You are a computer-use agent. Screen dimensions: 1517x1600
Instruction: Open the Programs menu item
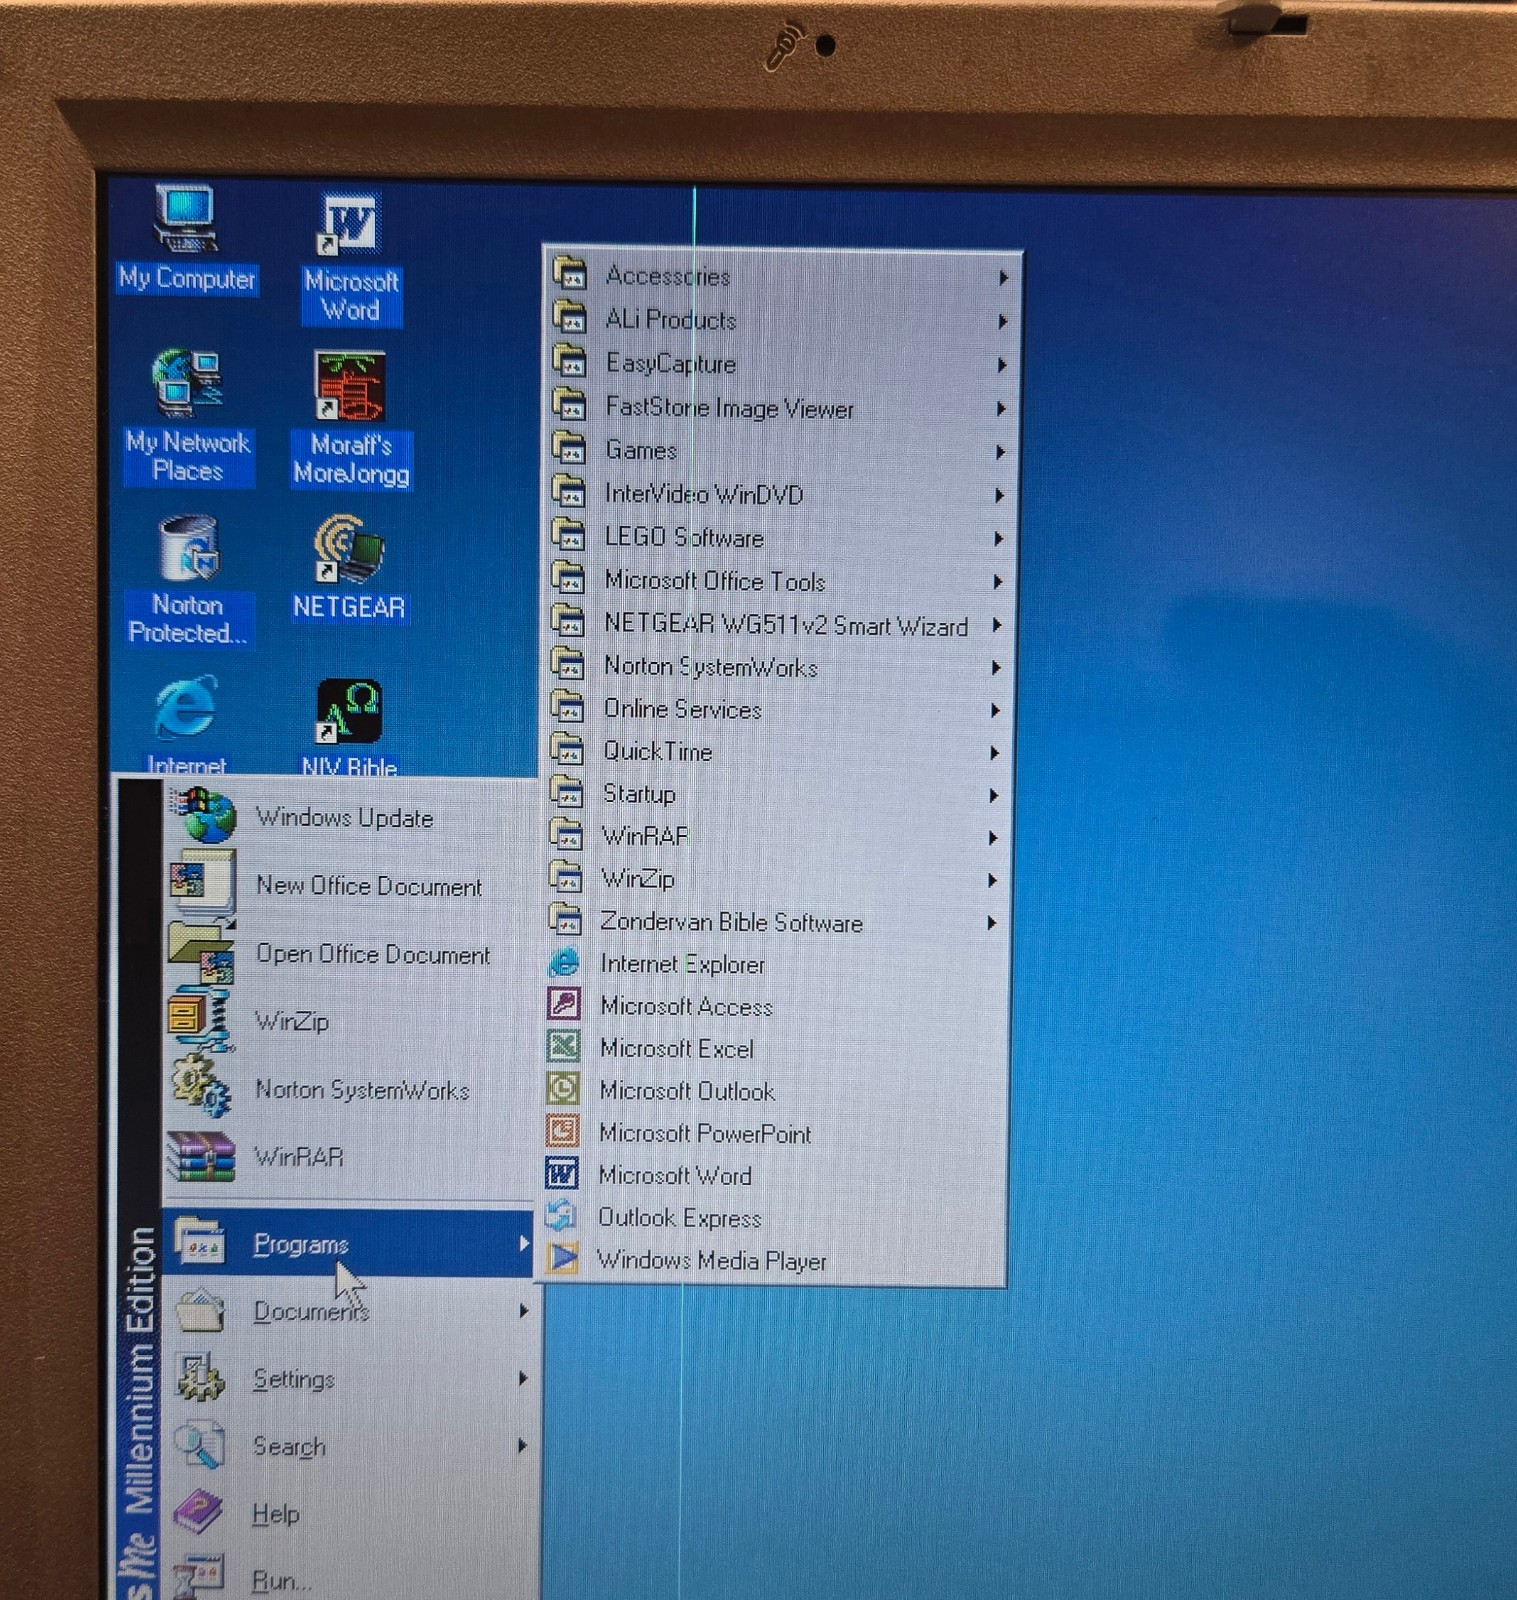click(x=349, y=1243)
